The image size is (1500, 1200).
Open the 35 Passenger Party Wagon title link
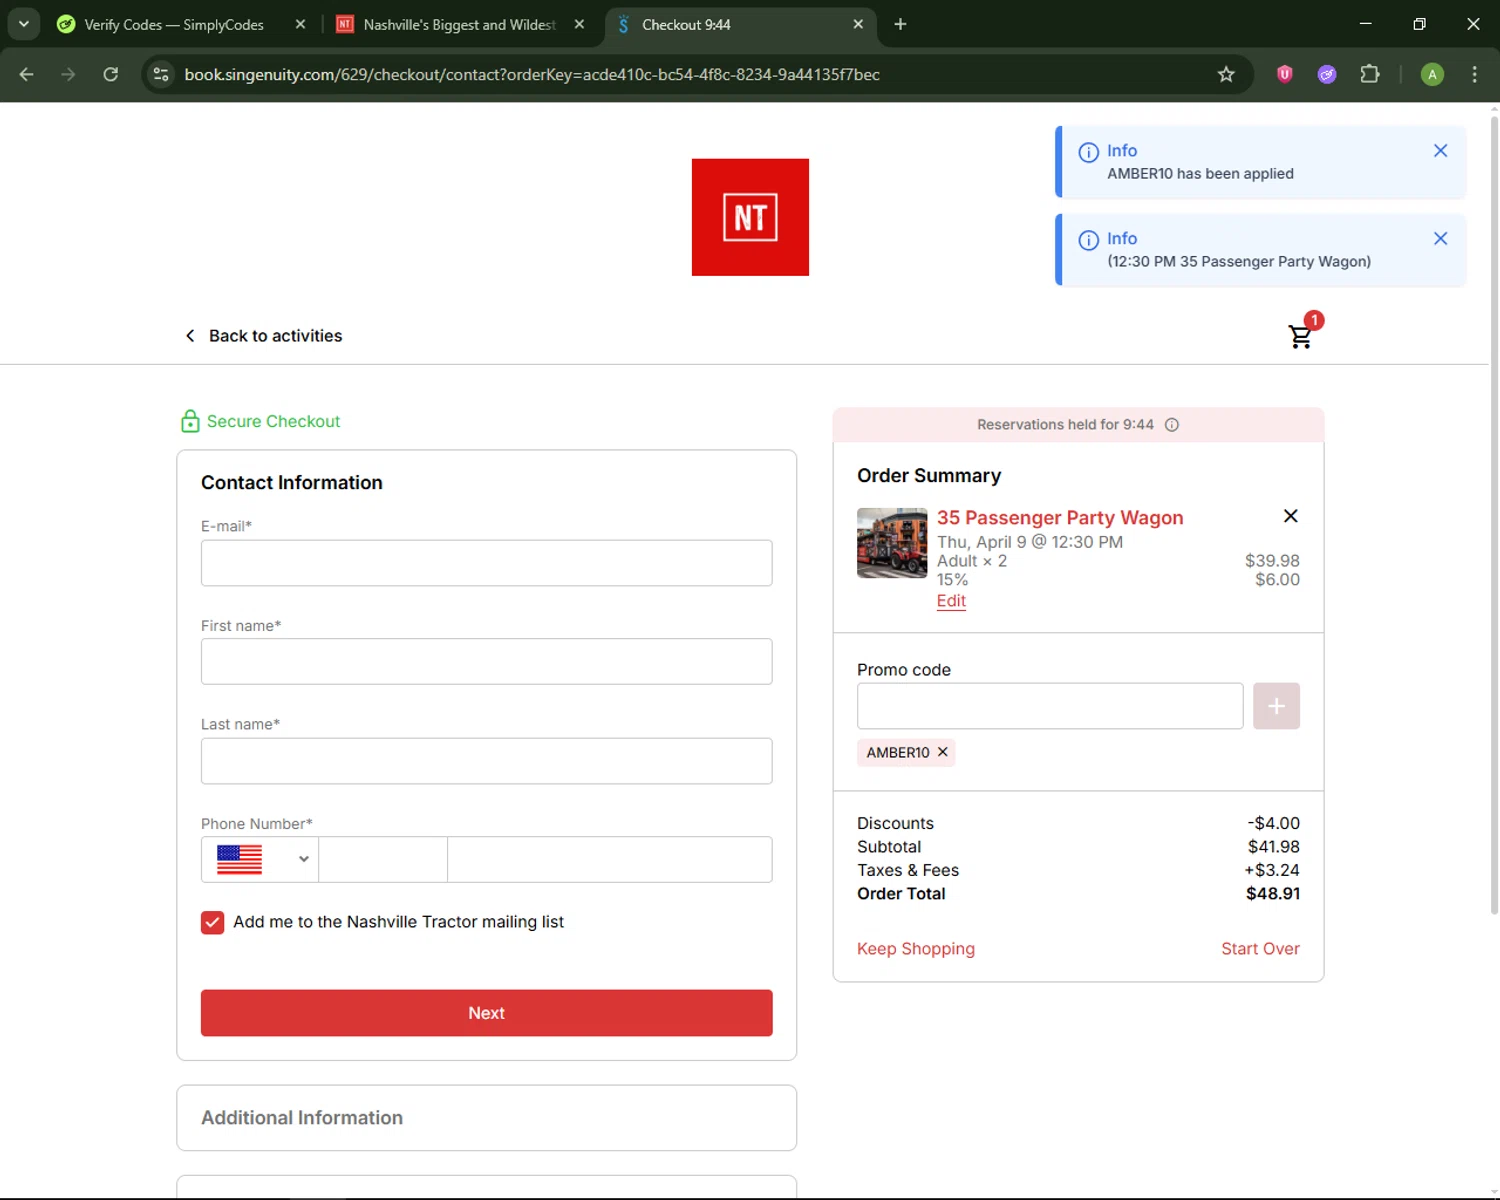click(x=1060, y=518)
